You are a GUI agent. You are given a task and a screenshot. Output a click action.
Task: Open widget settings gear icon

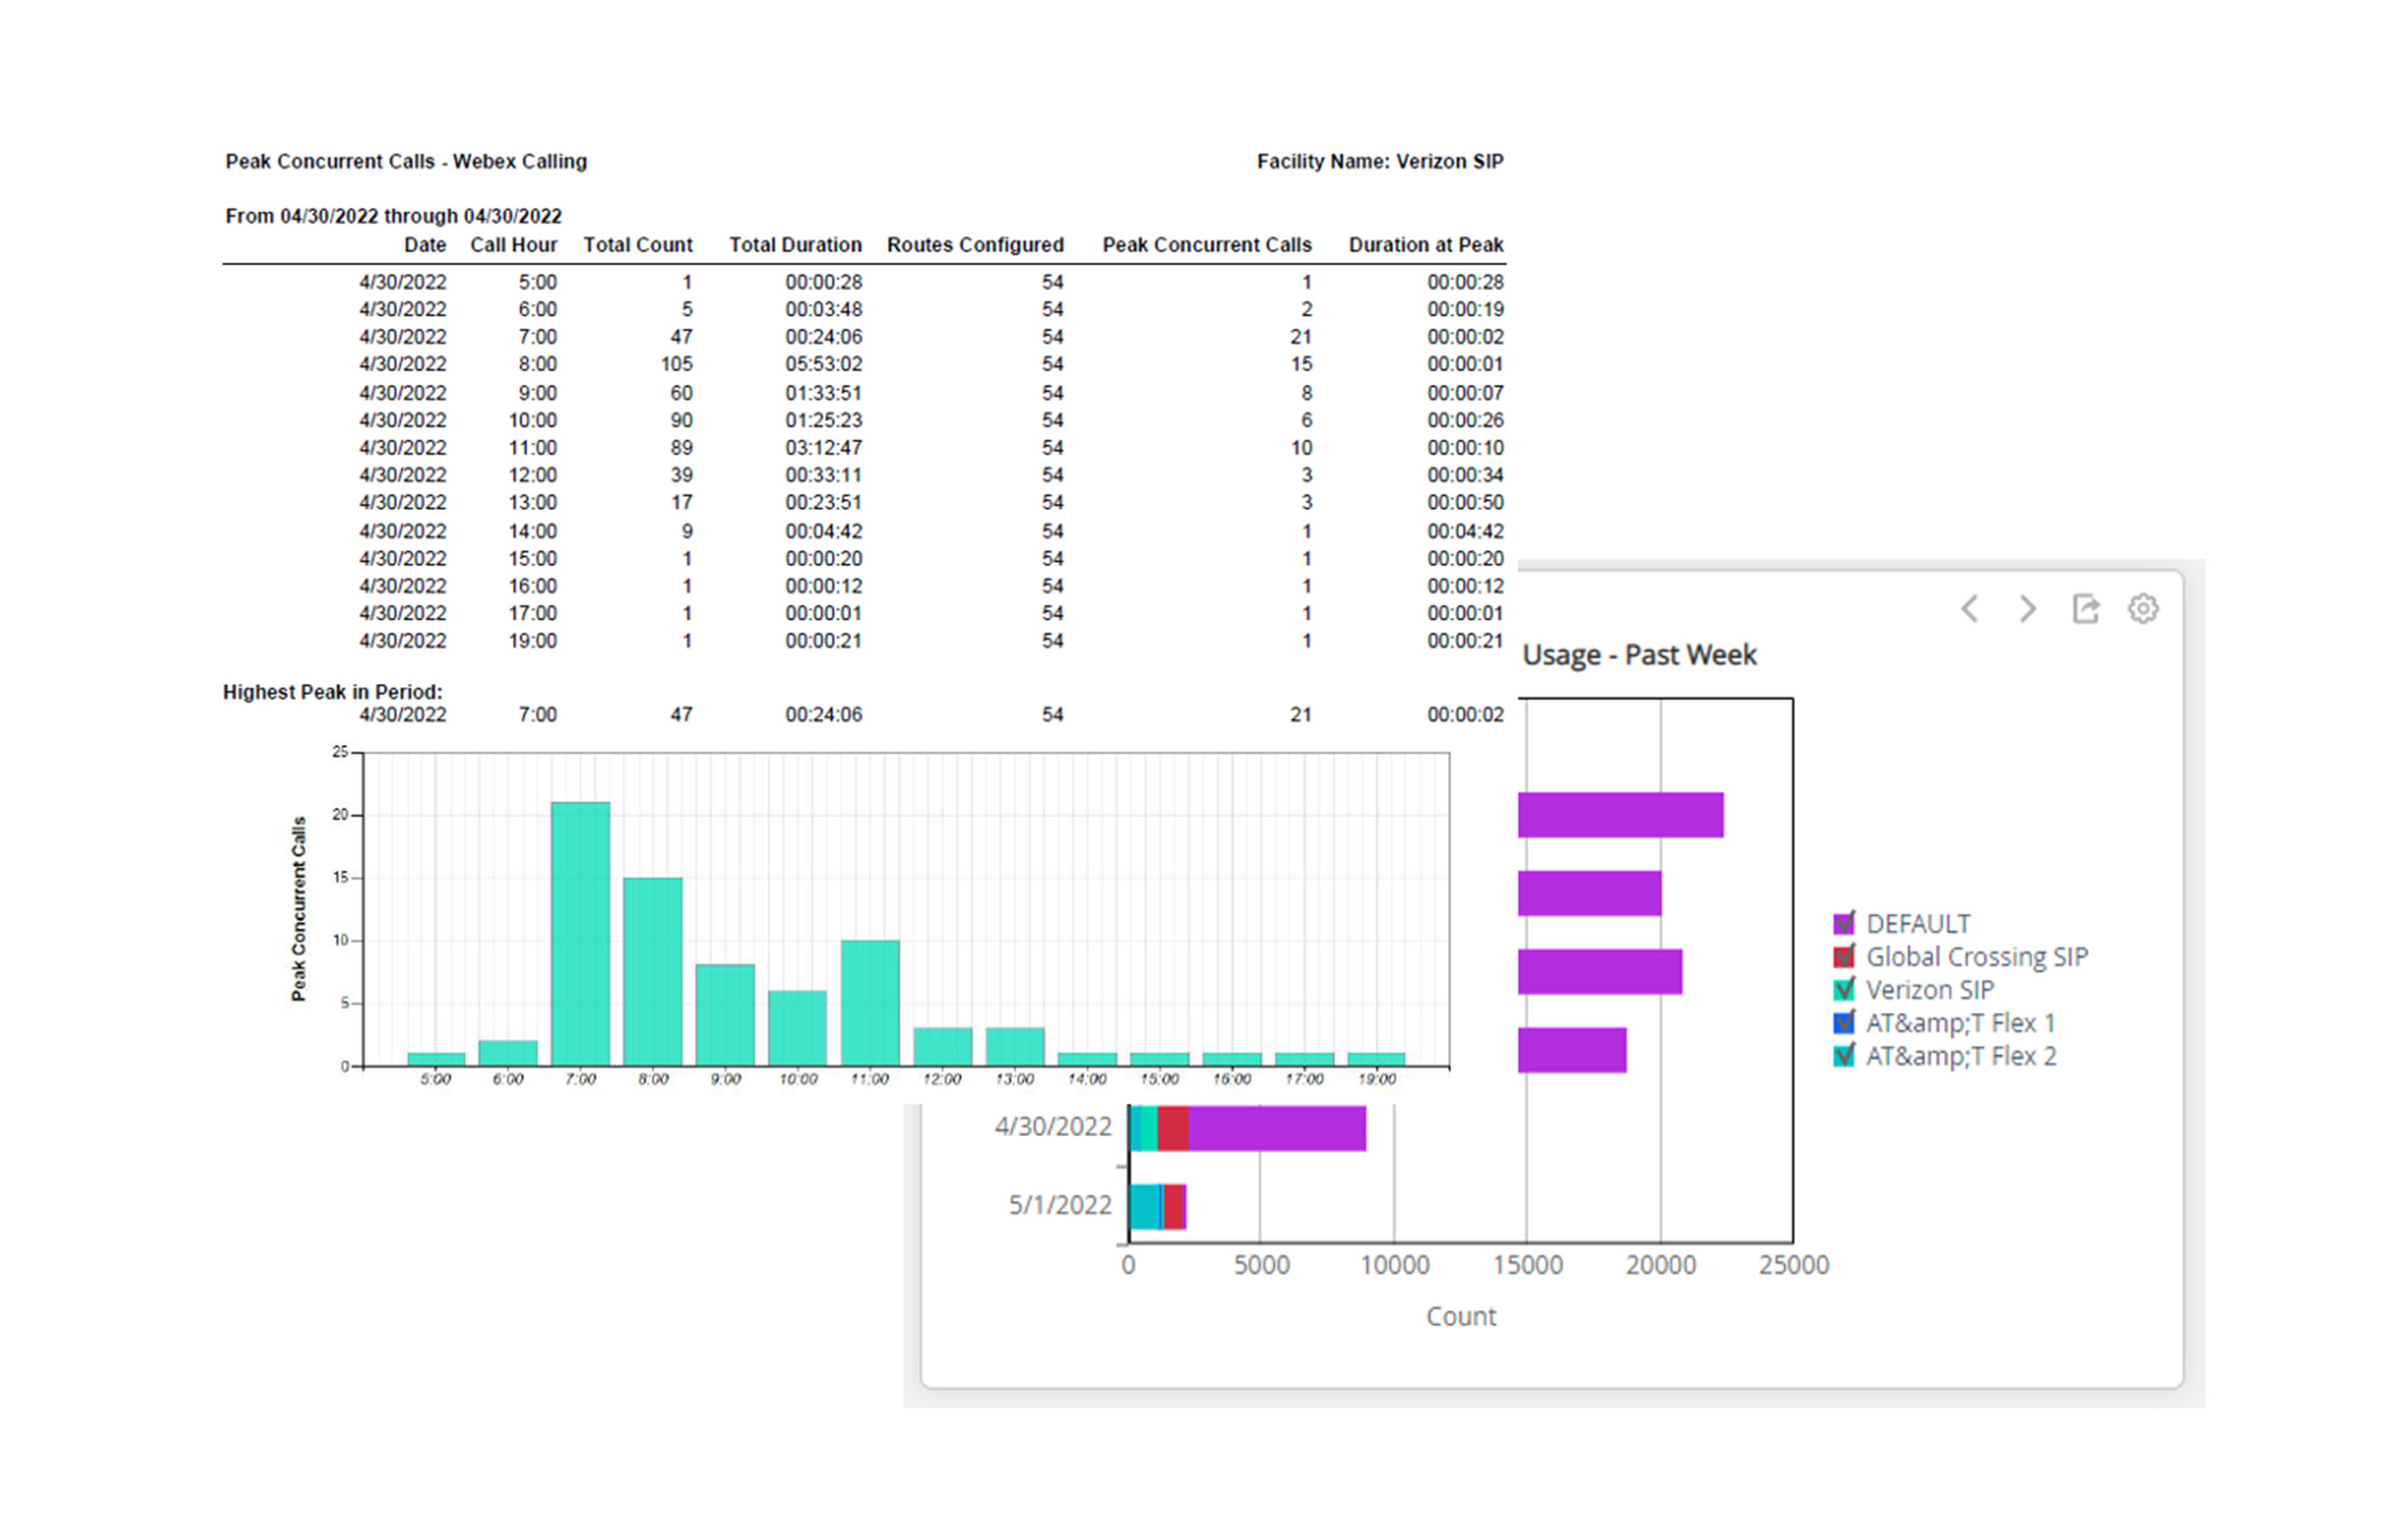pos(2142,608)
